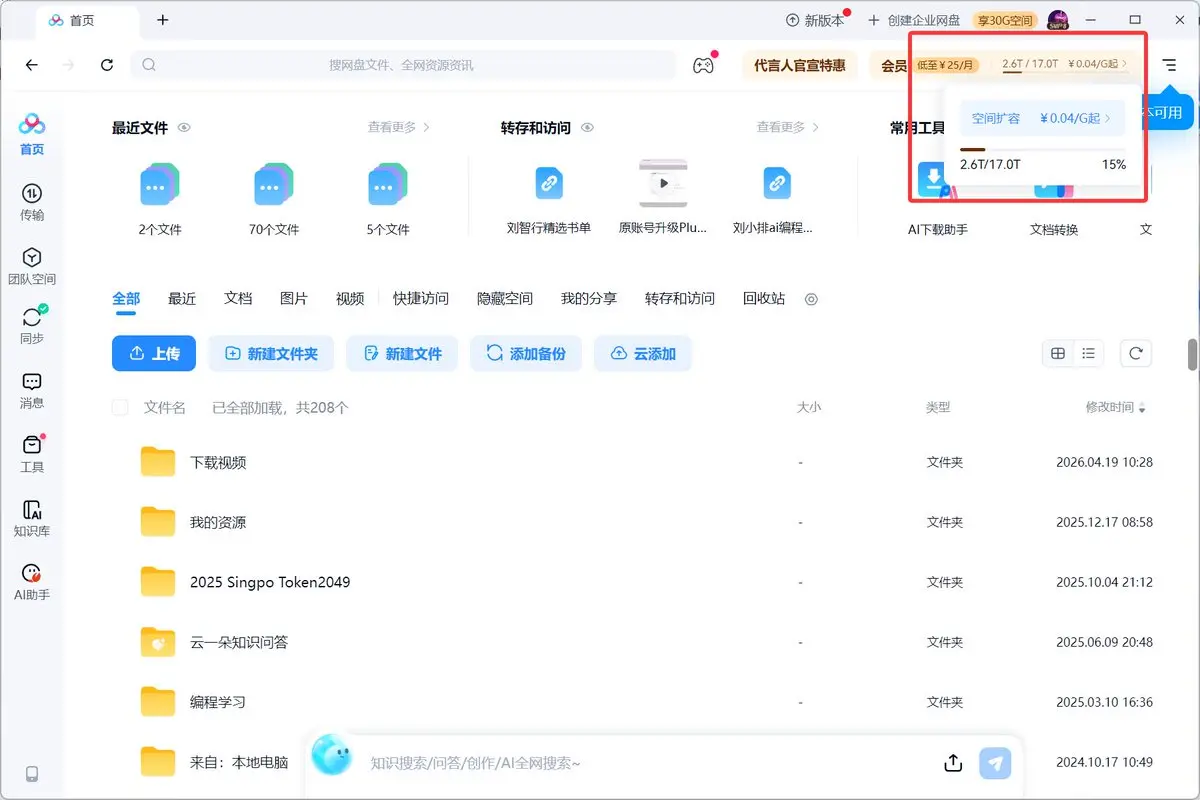This screenshot has width=1200, height=800.
Task: Open the 知识库 knowledge base icon
Action: [32, 518]
